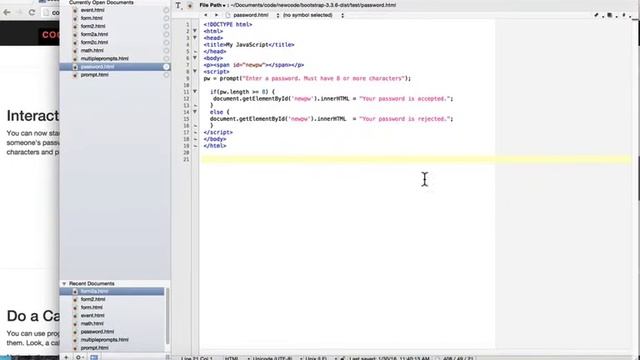Close prompt.html using its circle button
Viewport: 640px width, 360px height.
[166, 75]
